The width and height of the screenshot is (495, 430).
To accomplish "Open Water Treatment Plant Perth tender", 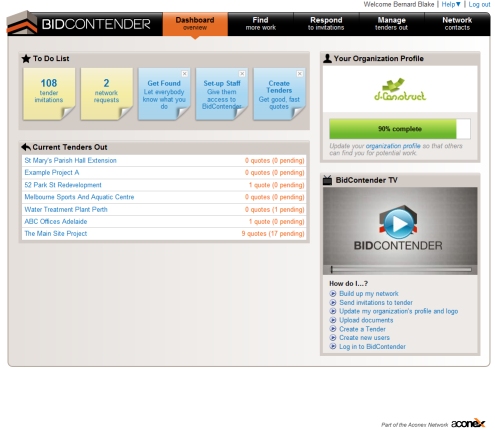I will 66,209.
